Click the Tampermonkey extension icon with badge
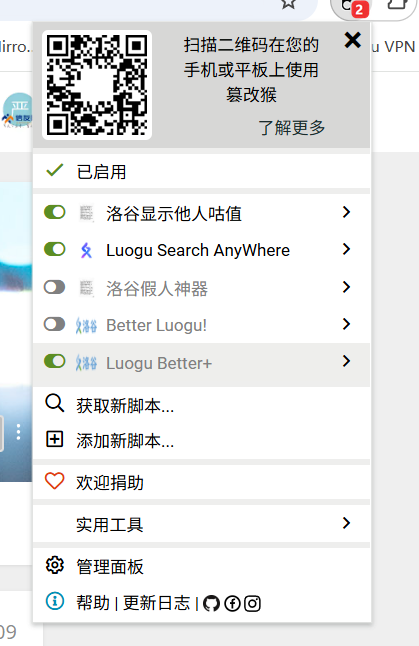This screenshot has width=419, height=646. [x=353, y=8]
